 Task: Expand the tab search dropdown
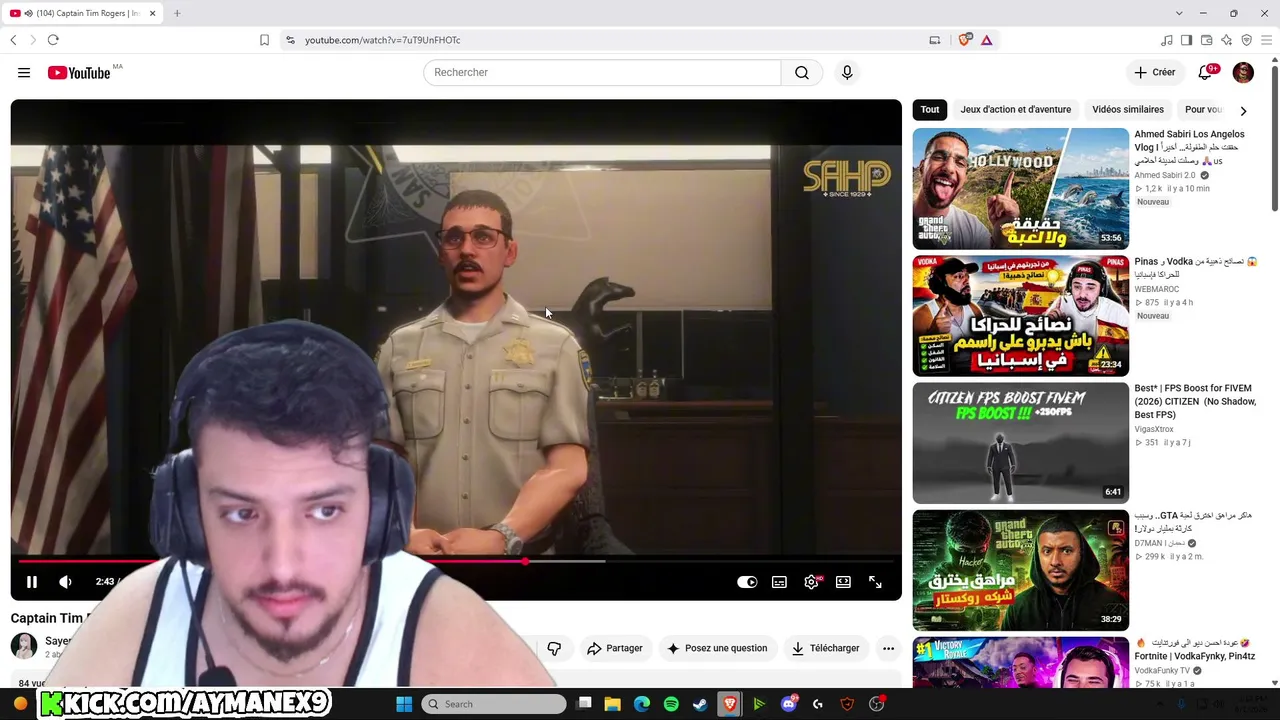point(1179,13)
